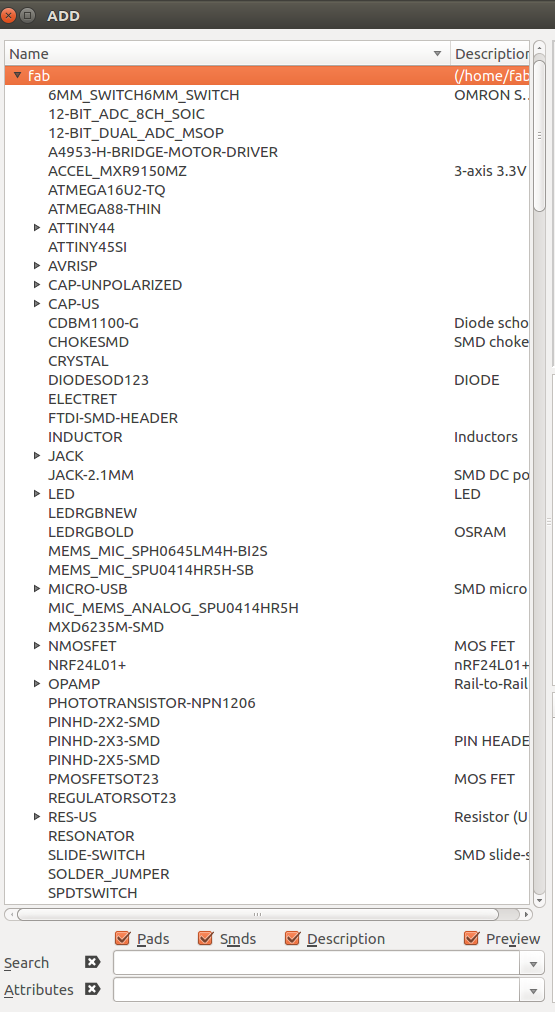Click into the Search input field
555x1012 pixels.
click(x=317, y=964)
